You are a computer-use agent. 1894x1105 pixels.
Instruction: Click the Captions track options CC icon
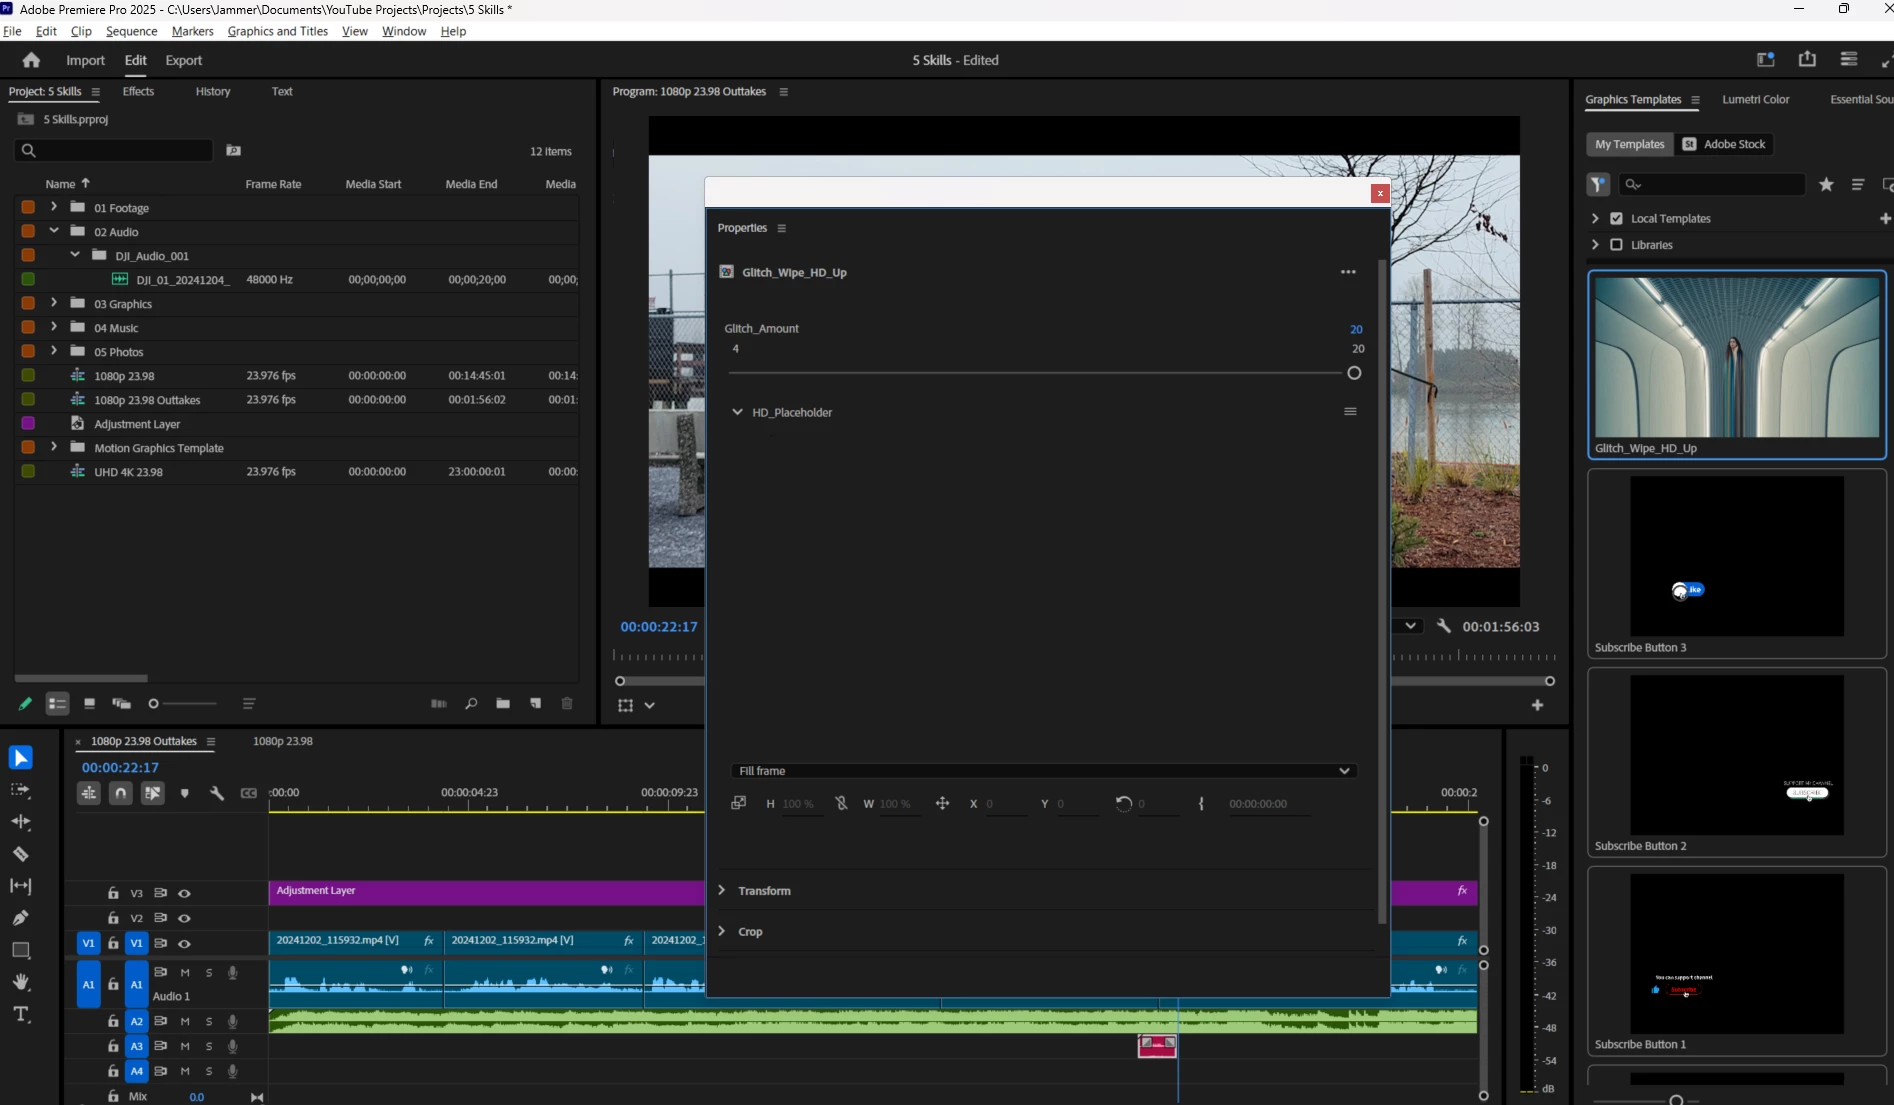tap(249, 793)
